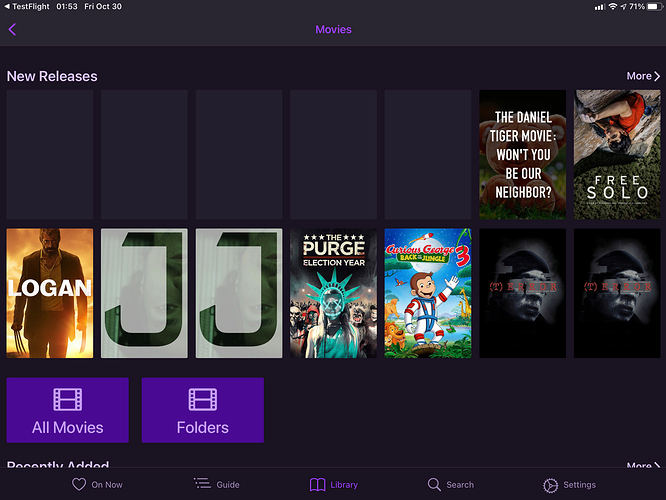Open Settings gear in bottom bar
The height and width of the screenshot is (500, 666).
550,485
